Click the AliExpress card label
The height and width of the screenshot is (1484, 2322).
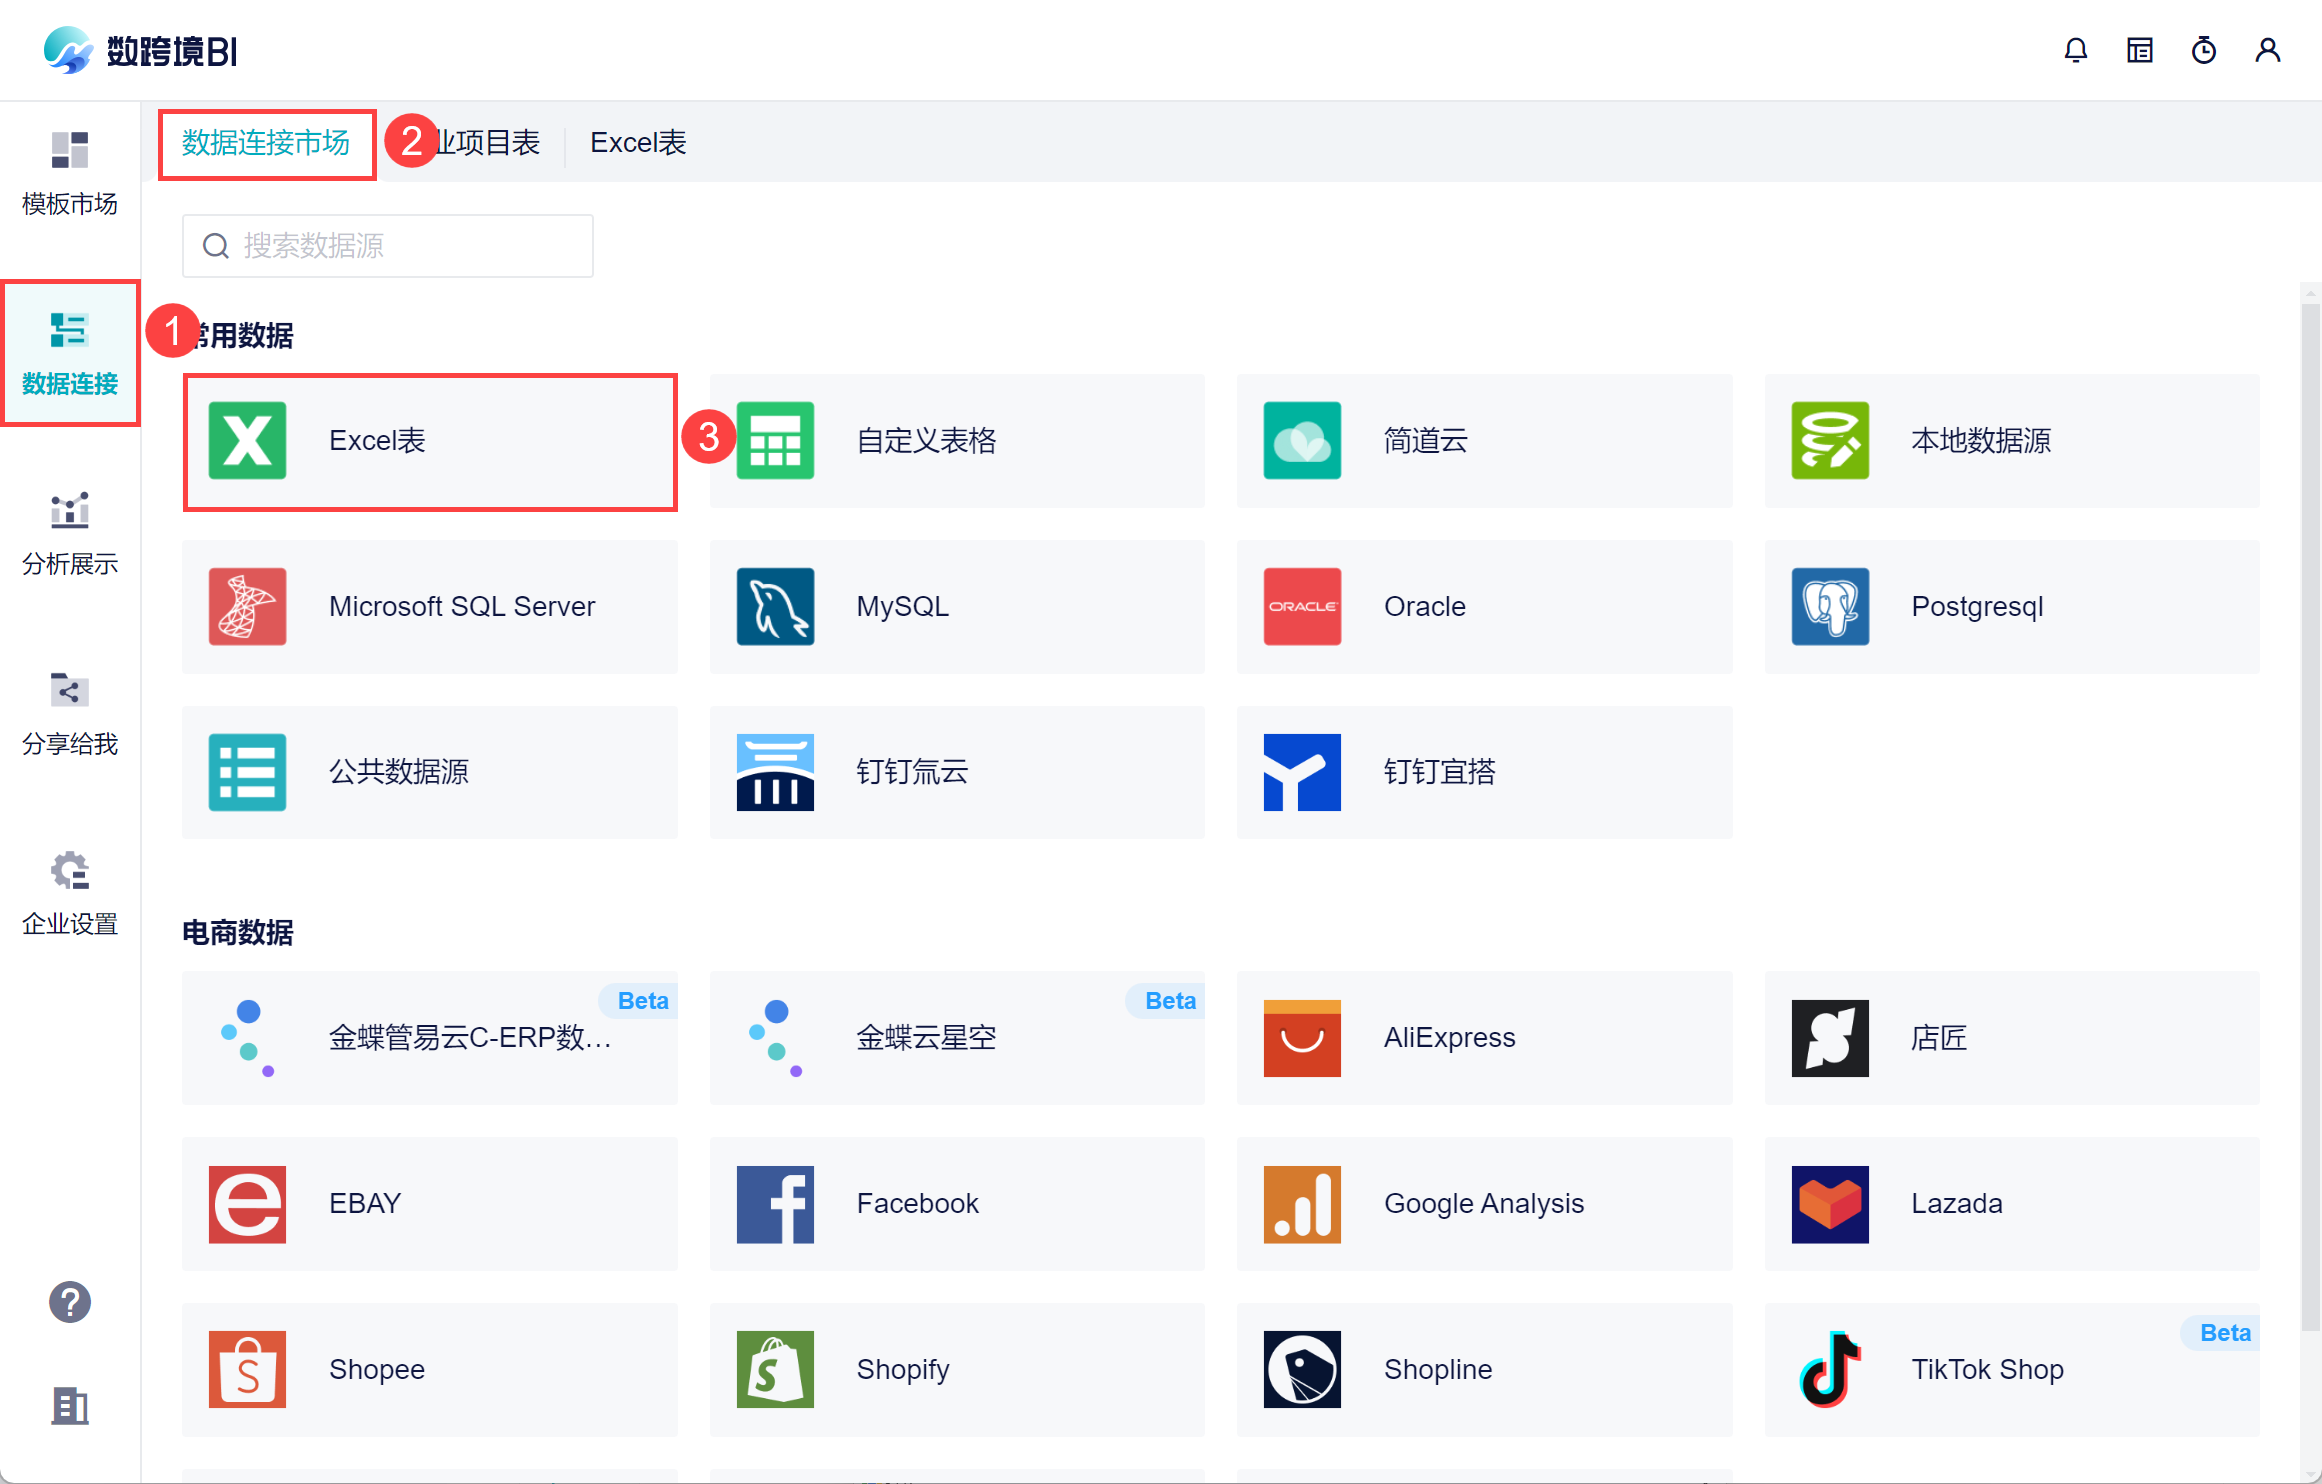point(1449,1038)
